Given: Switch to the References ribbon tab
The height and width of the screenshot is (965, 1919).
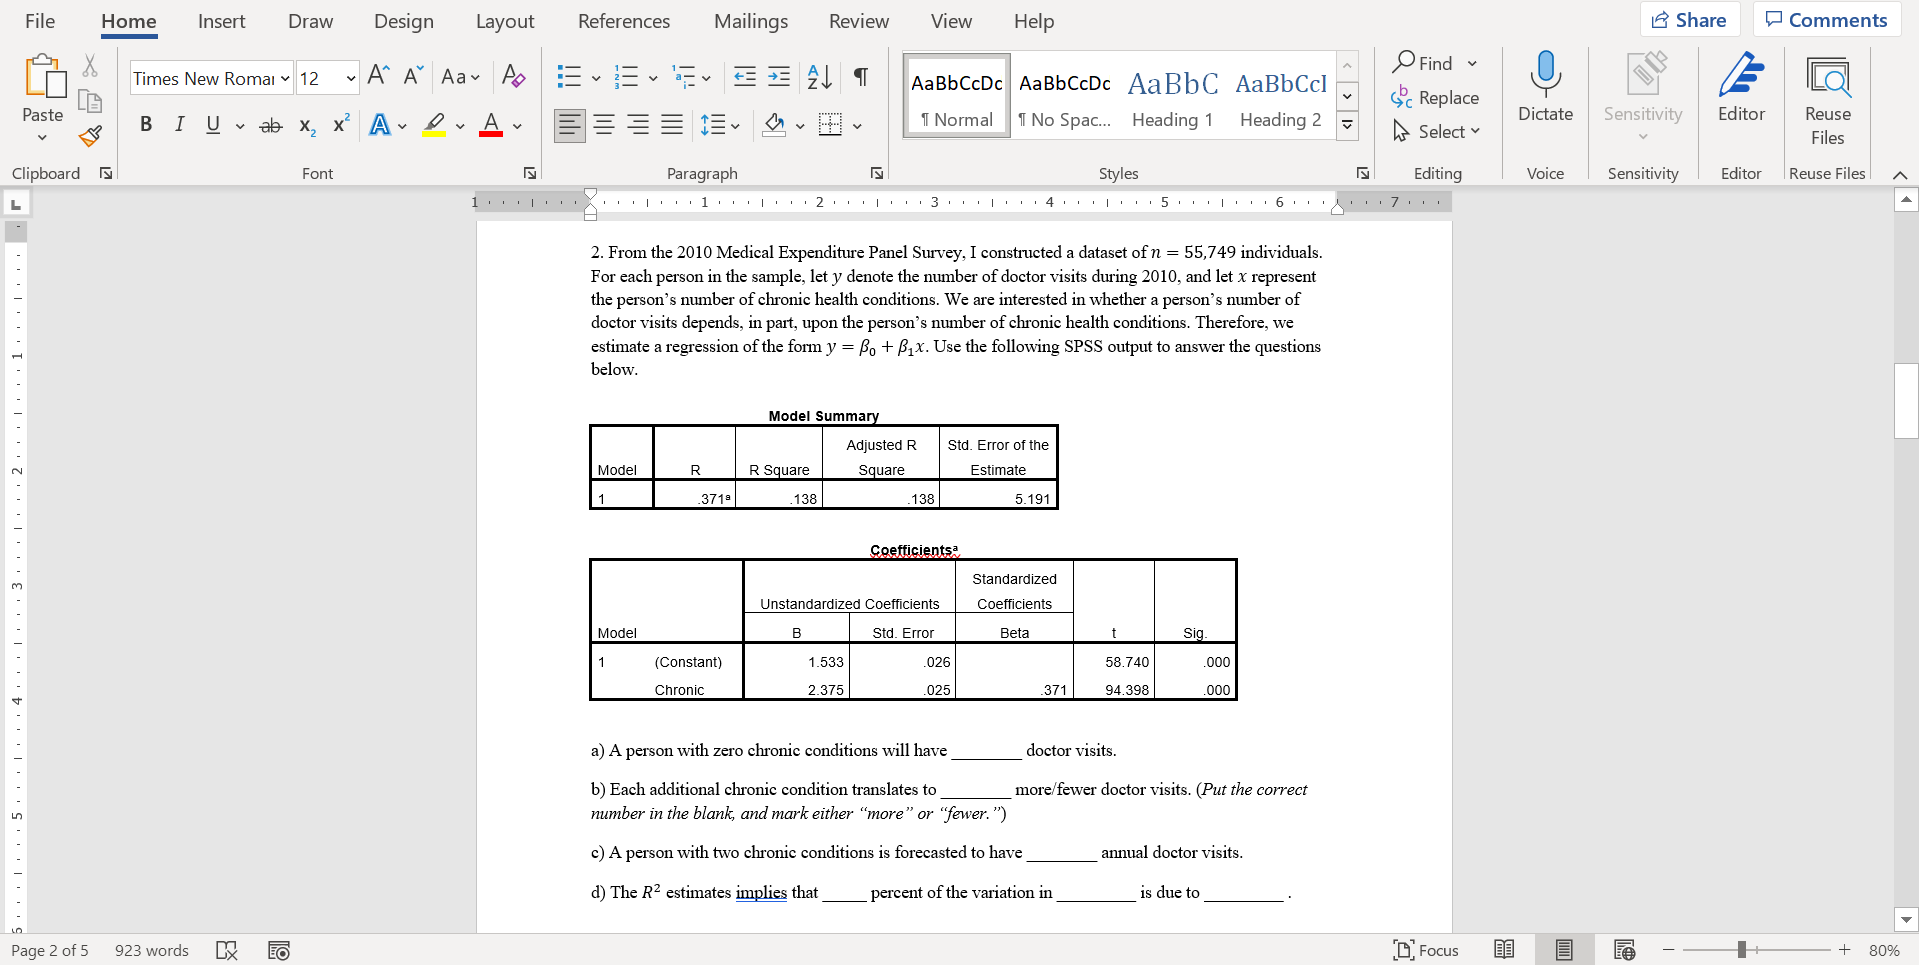Looking at the screenshot, I should (624, 20).
